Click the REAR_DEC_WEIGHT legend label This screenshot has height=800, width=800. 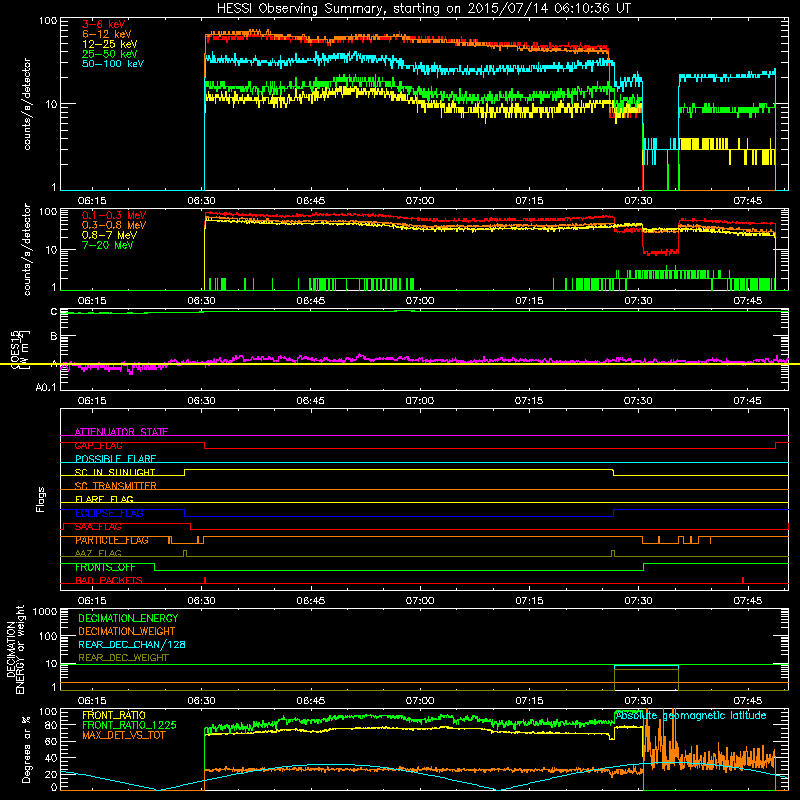point(123,658)
